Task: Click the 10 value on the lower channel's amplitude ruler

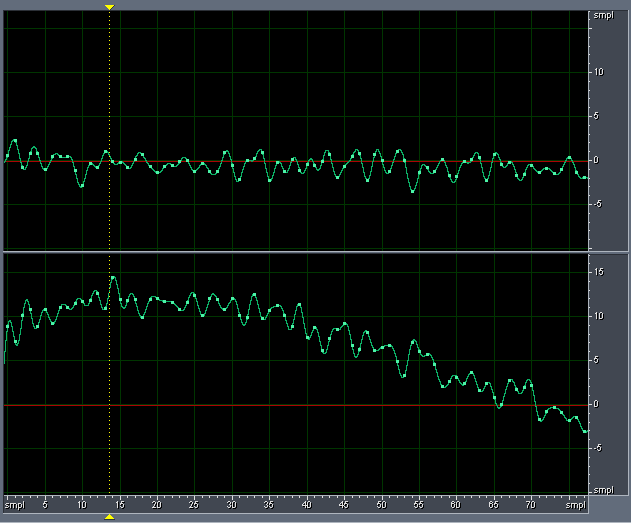Action: [599, 316]
